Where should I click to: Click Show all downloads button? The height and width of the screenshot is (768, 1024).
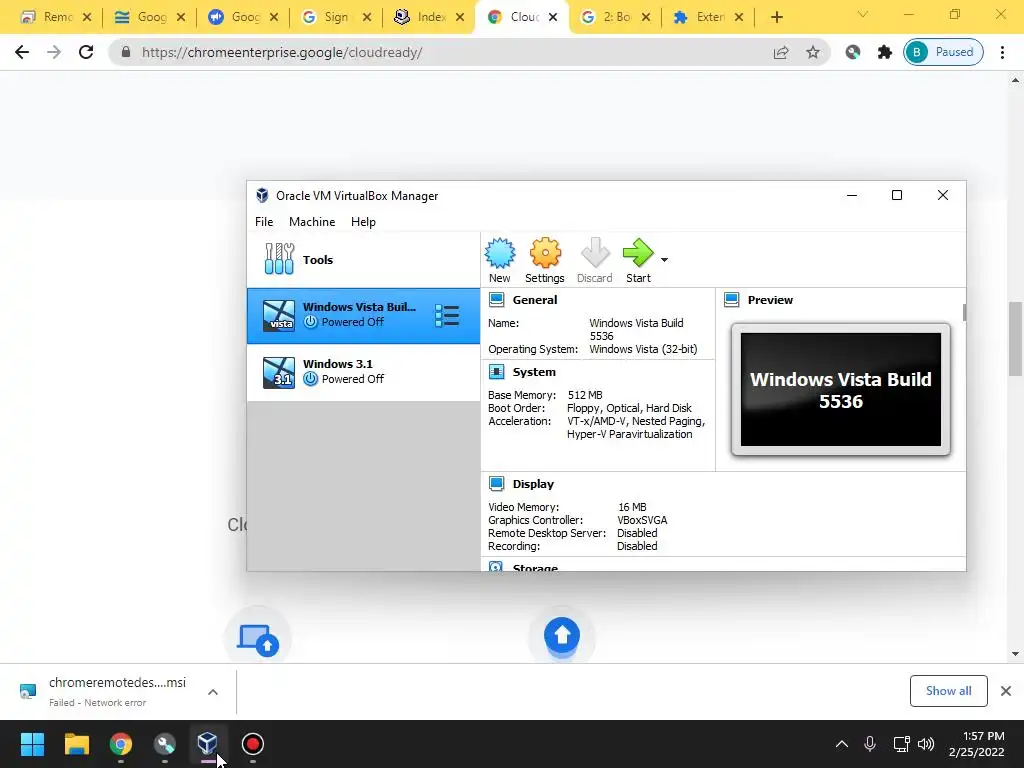[948, 691]
